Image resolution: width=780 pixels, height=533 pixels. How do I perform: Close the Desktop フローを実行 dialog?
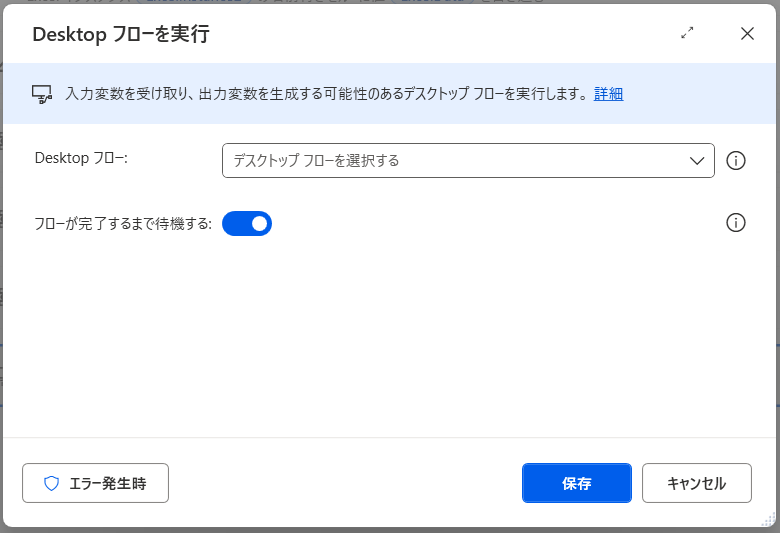(747, 33)
